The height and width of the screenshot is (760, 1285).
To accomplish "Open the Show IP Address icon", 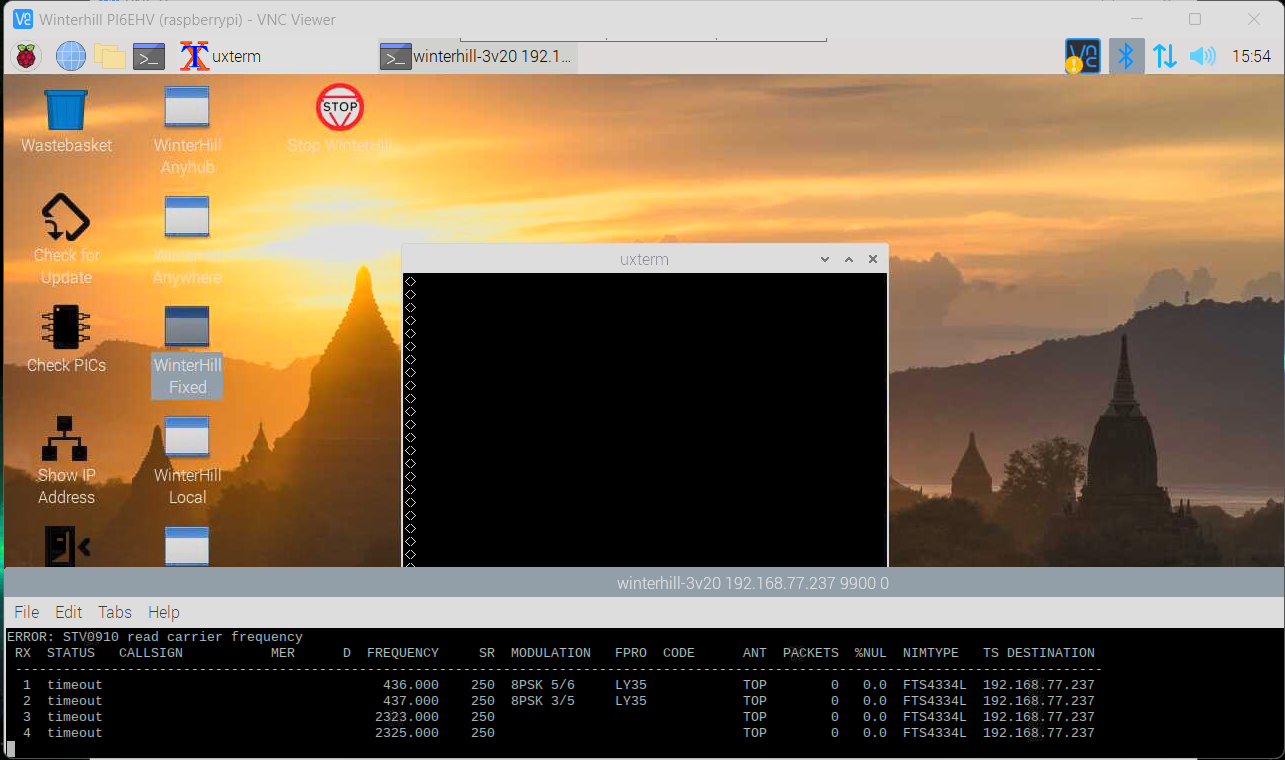I will 66,439.
